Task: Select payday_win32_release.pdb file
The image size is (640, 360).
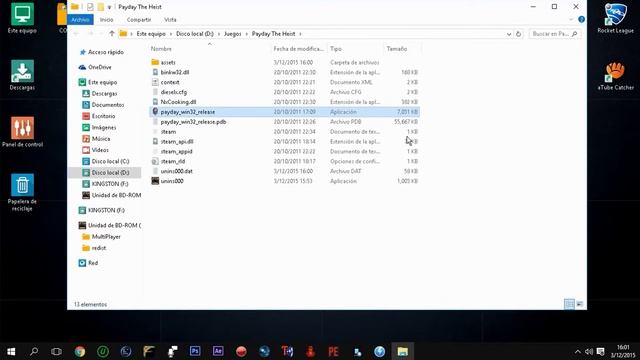Action: click(193, 122)
